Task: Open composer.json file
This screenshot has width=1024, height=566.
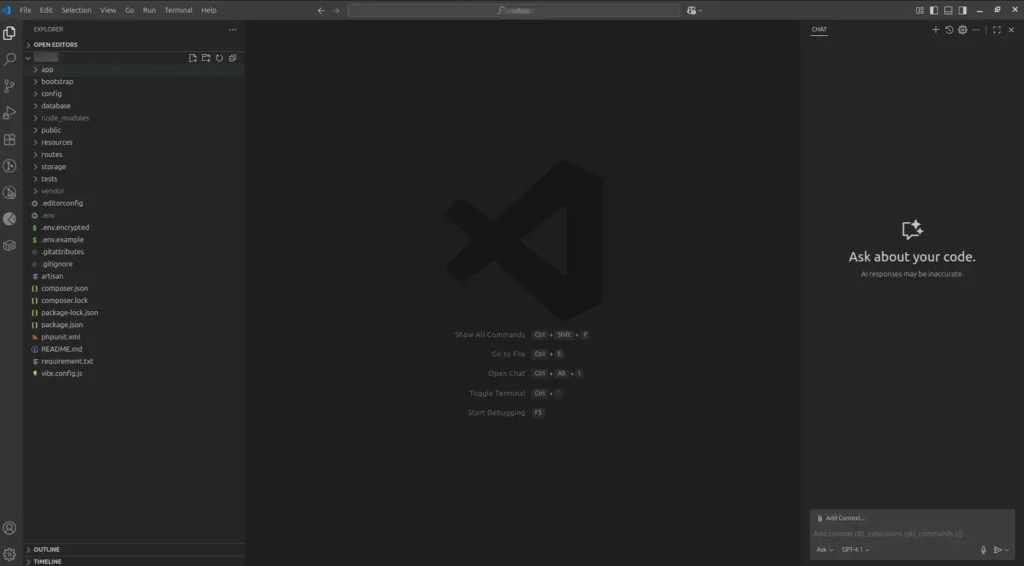Action: click(134, 288)
